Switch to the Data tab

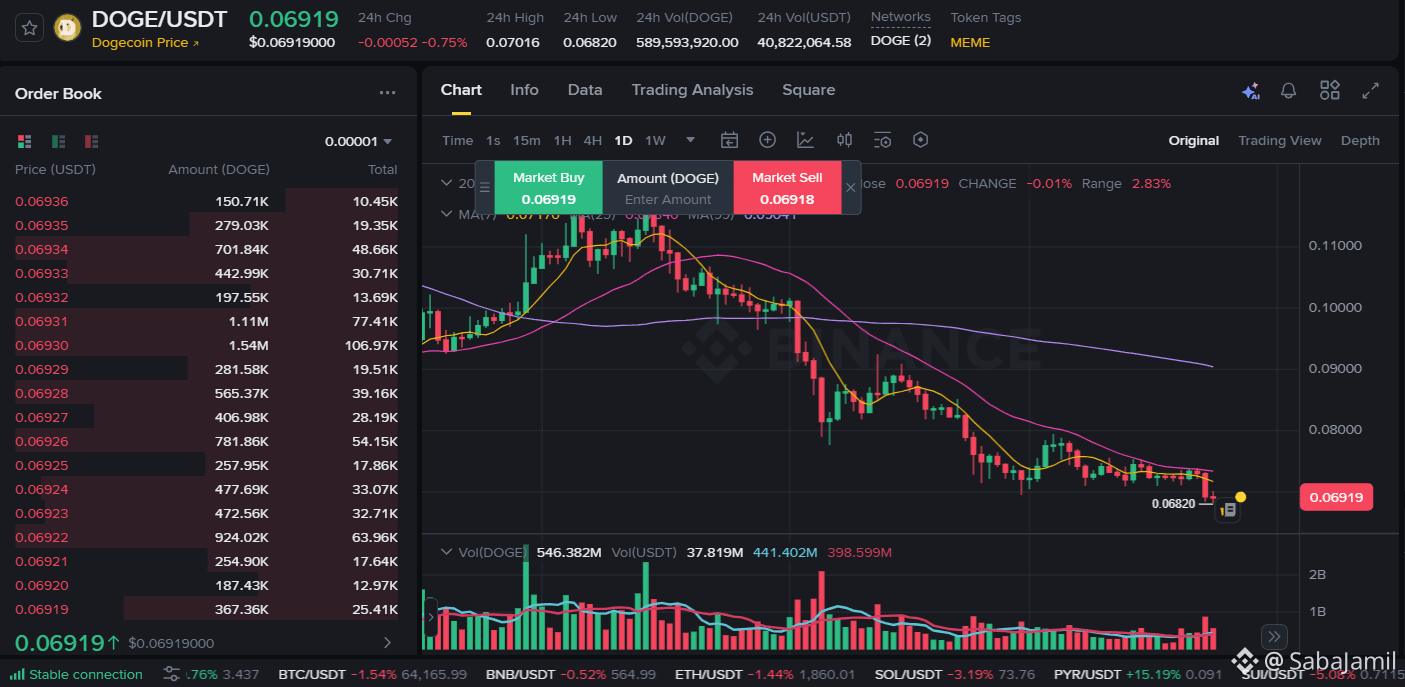coord(585,90)
